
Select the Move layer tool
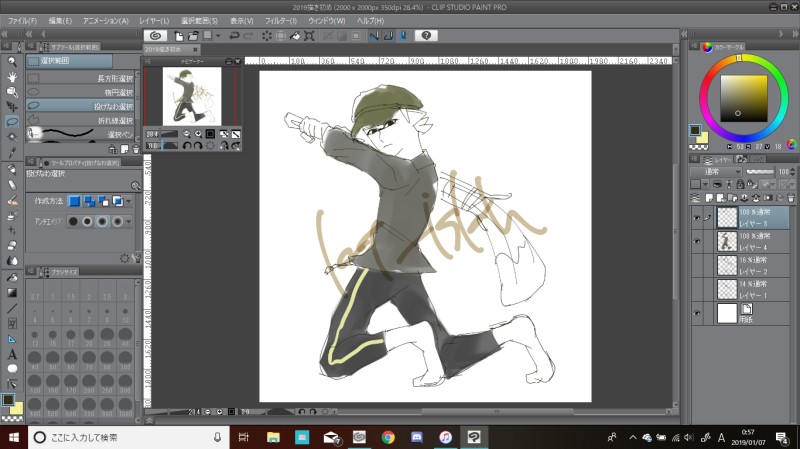point(12,107)
